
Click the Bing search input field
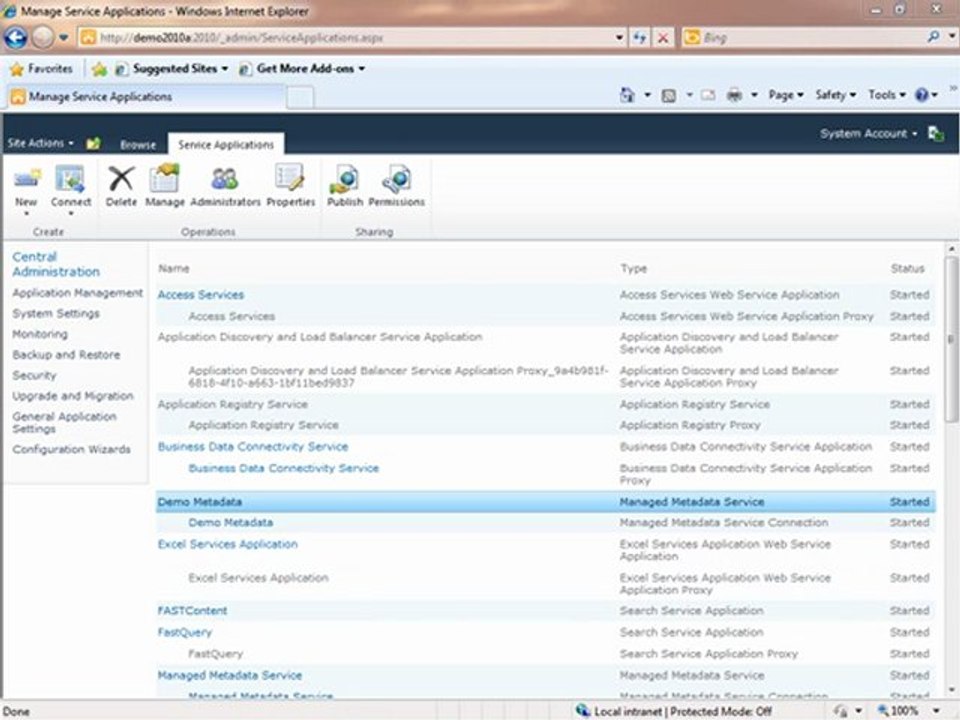tap(812, 38)
